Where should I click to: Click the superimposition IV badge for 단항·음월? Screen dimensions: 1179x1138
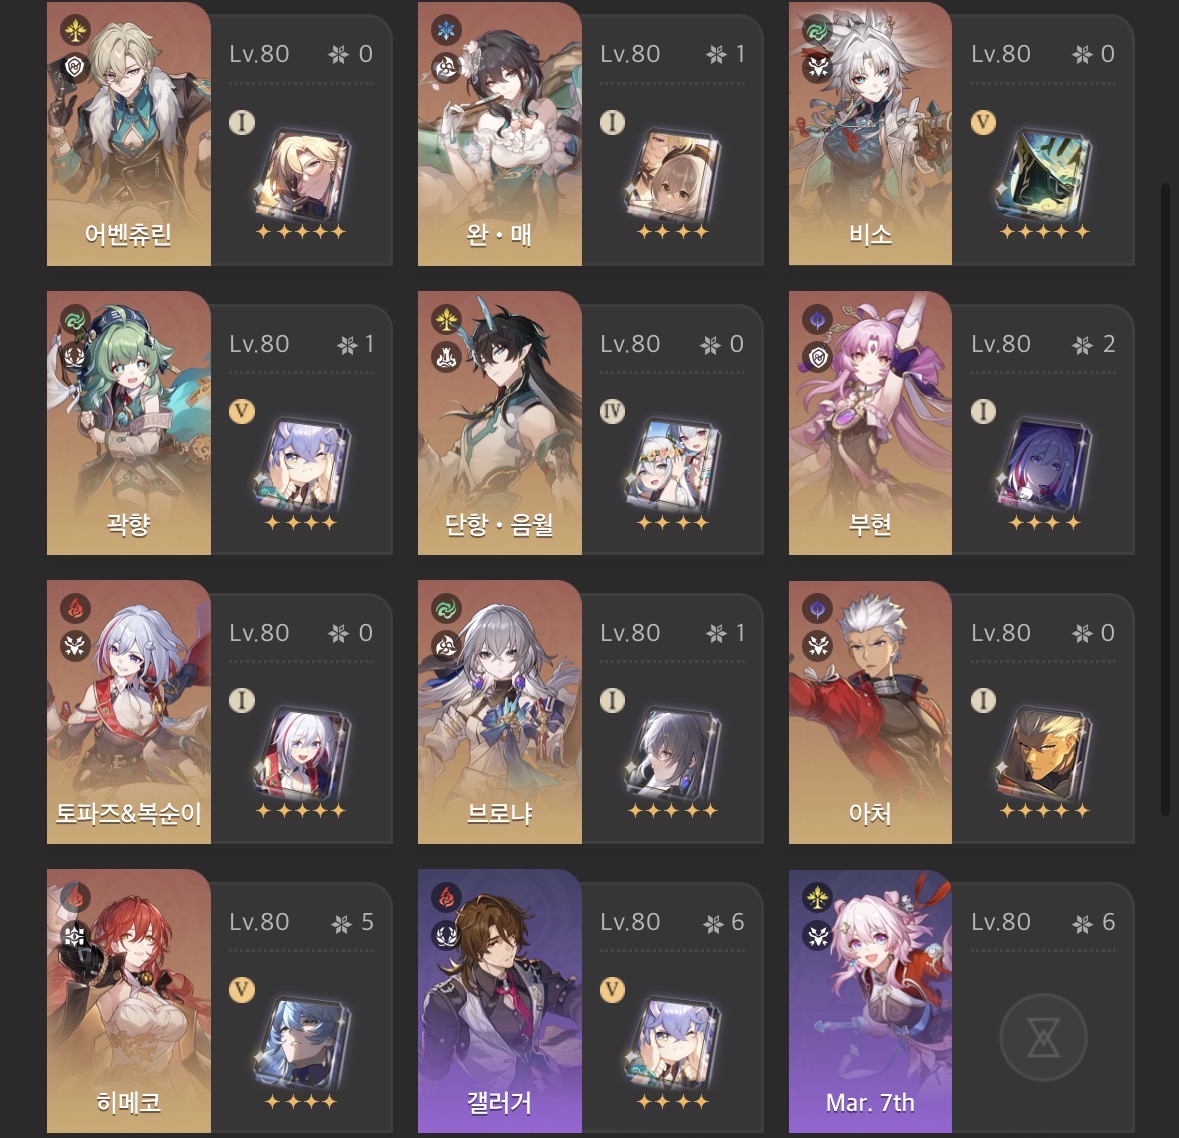click(612, 411)
